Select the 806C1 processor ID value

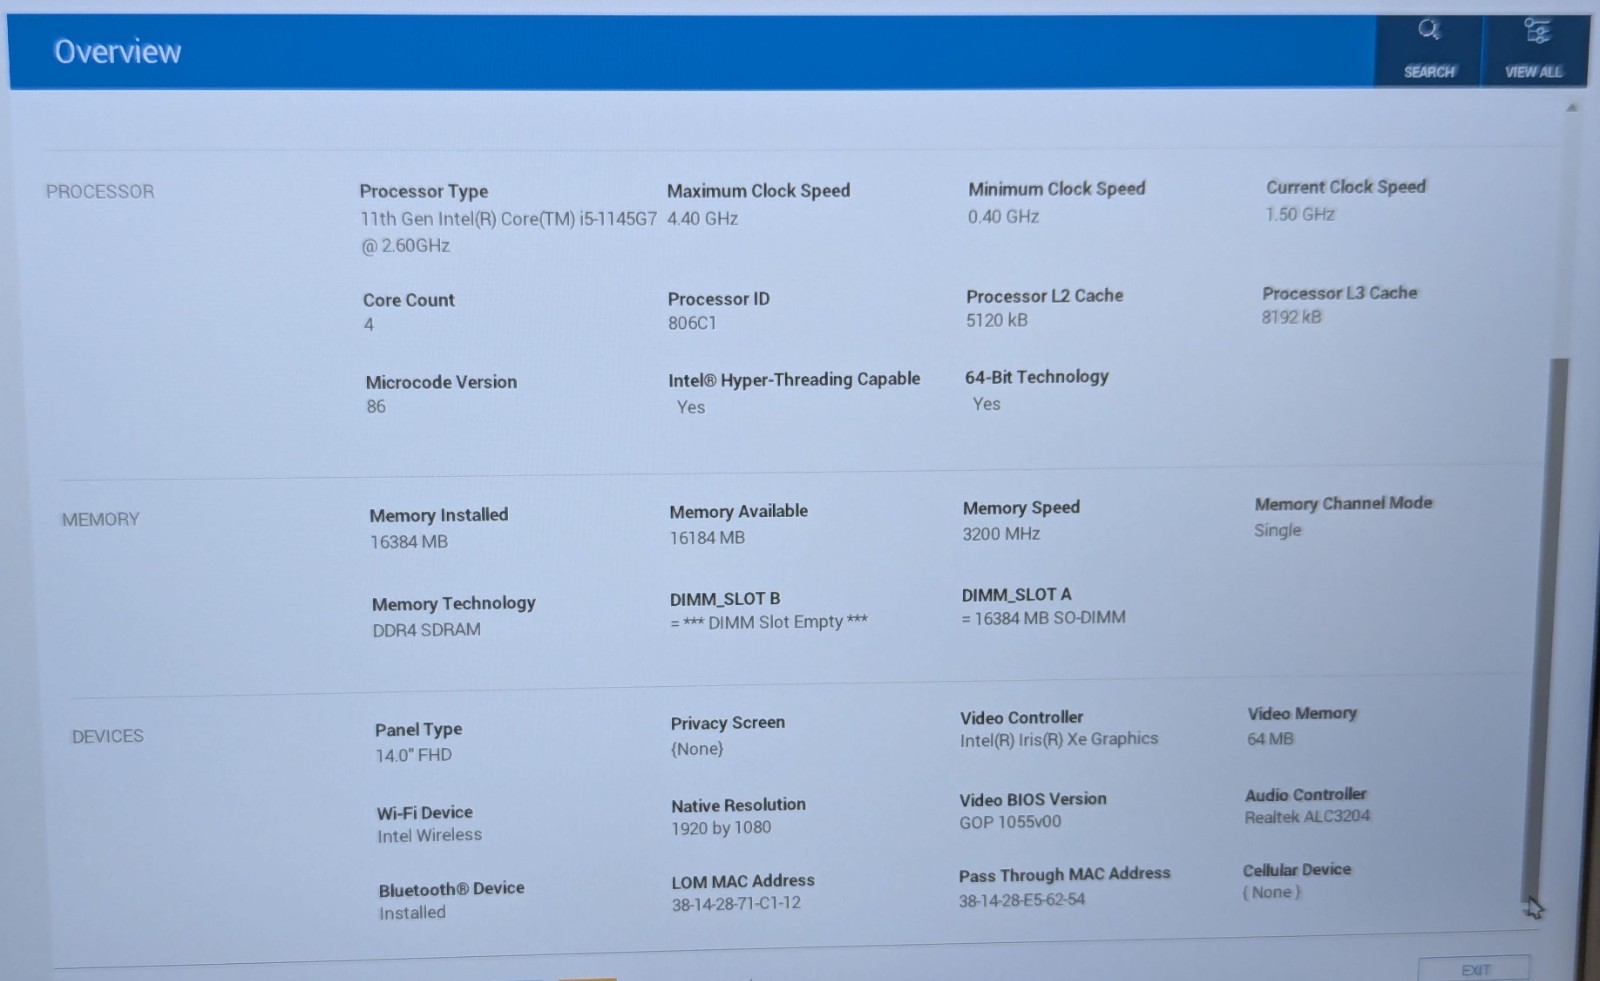(x=692, y=323)
